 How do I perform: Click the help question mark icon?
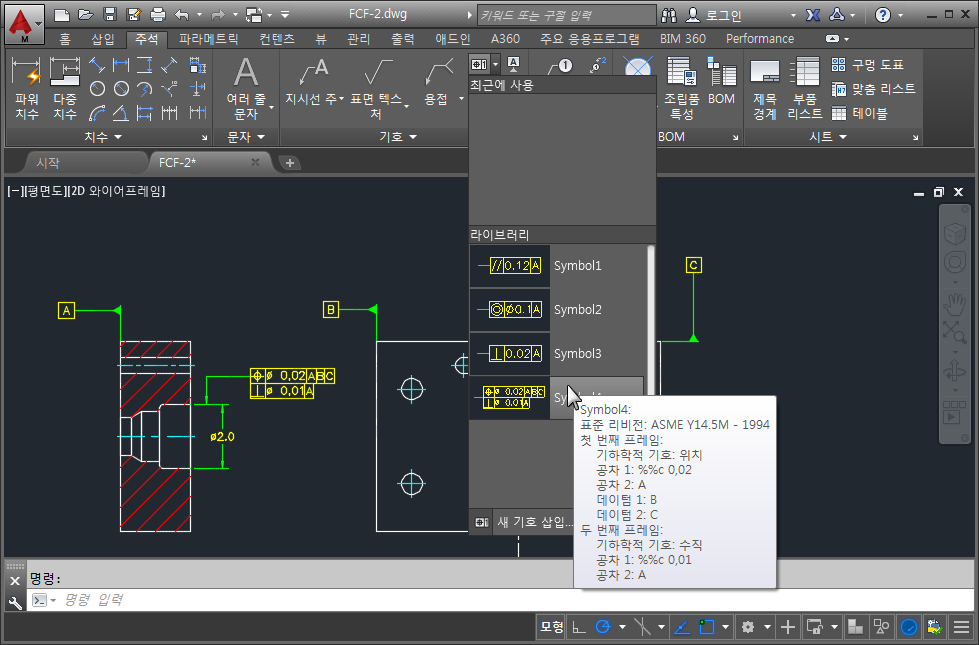(882, 15)
